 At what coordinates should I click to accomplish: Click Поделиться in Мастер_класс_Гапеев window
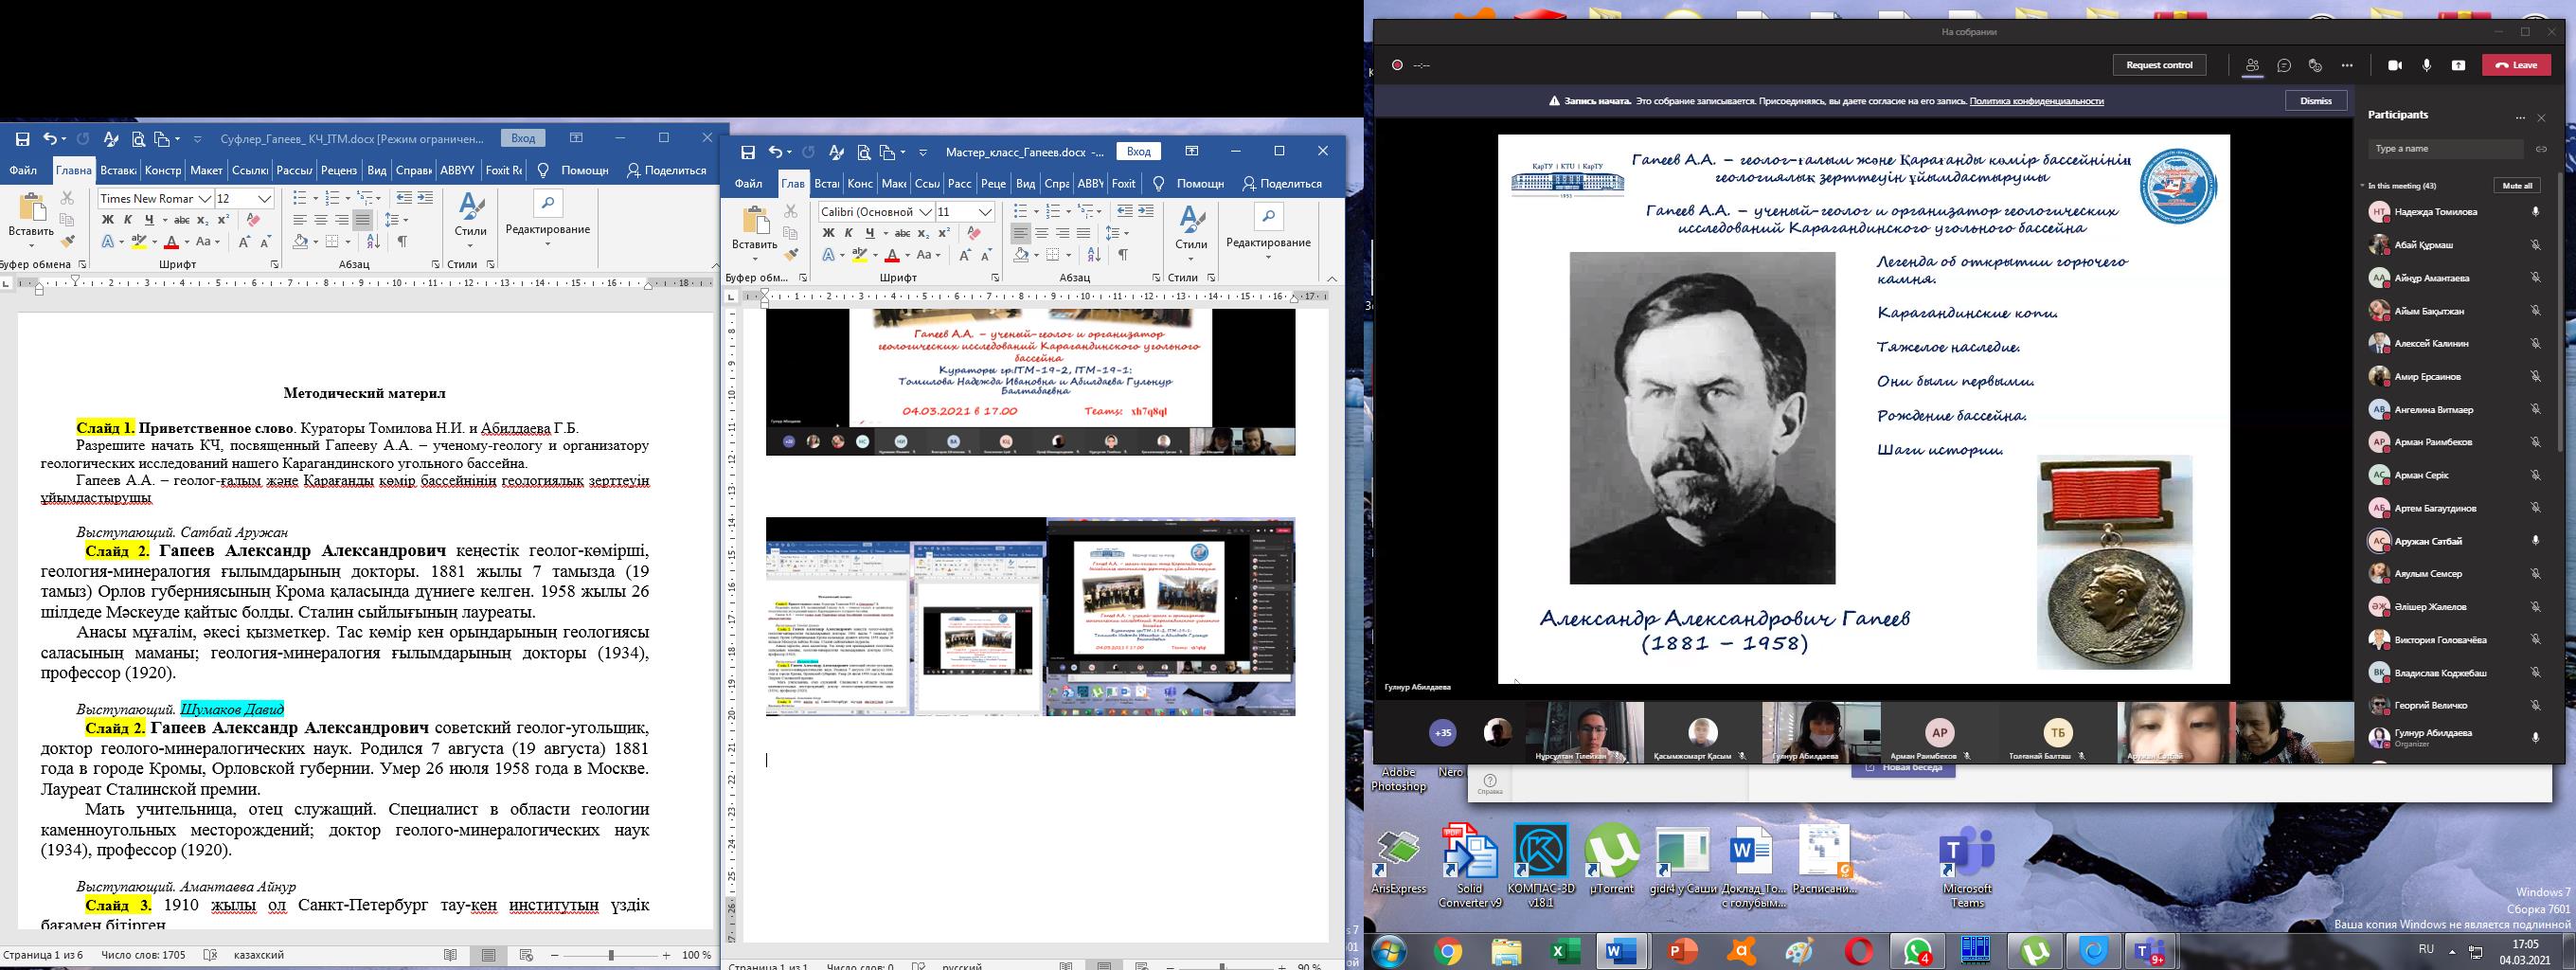coord(1282,184)
